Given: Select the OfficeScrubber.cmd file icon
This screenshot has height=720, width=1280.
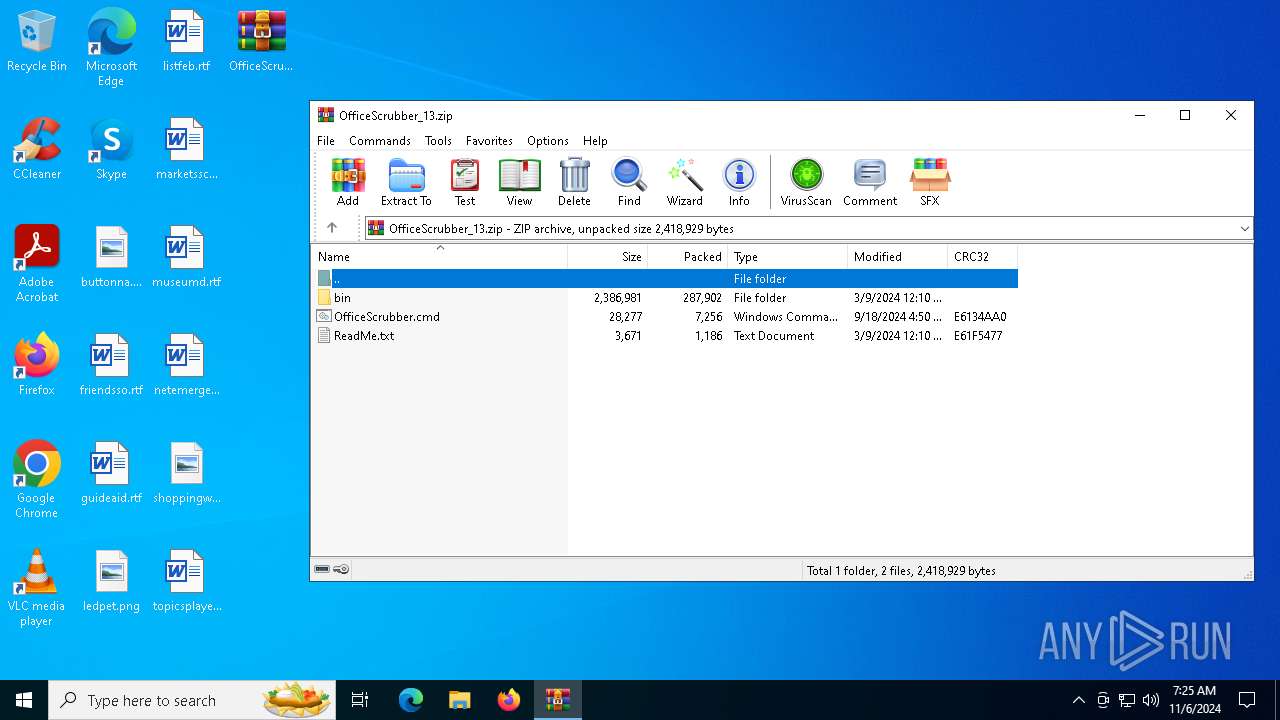Looking at the screenshot, I should 324,316.
